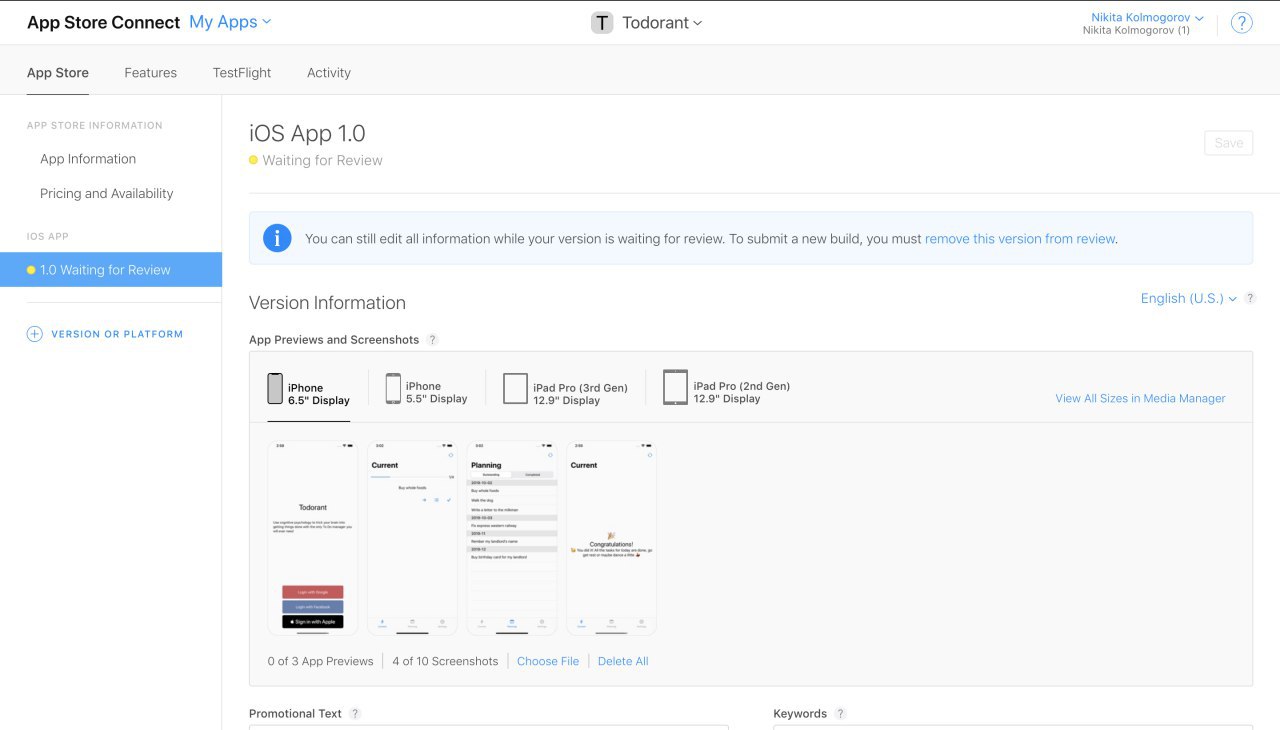1280x730 pixels.
Task: Click 'iOS App 1.0' heading
Action: pos(307,133)
